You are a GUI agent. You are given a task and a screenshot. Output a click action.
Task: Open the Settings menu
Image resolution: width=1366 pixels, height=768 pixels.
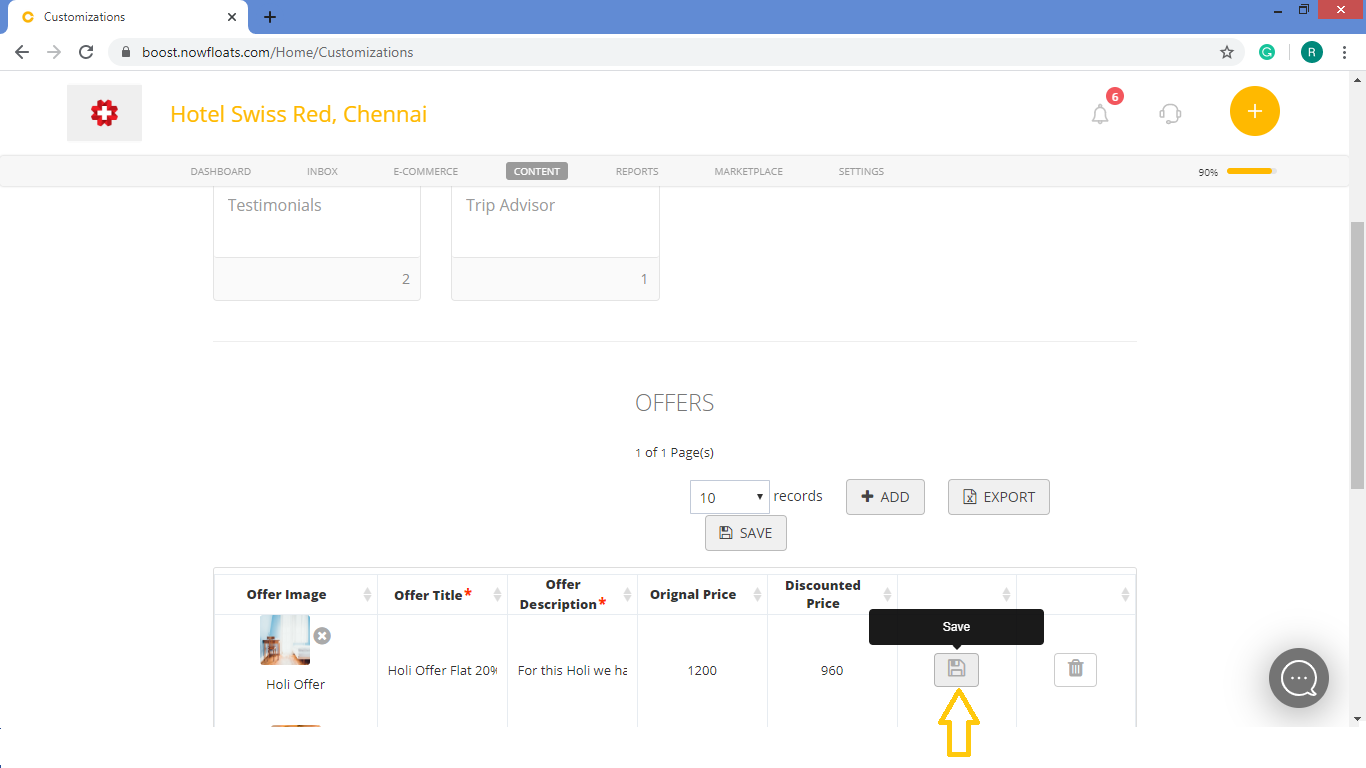(861, 171)
